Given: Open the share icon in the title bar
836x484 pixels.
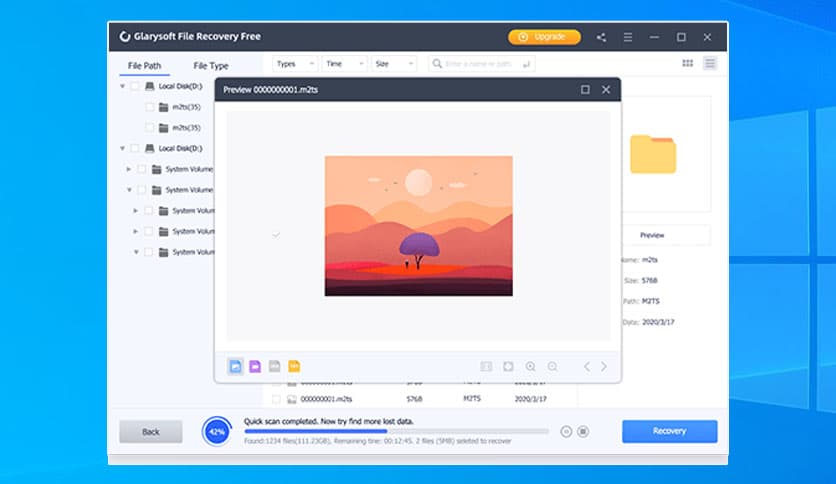Looking at the screenshot, I should (x=601, y=37).
